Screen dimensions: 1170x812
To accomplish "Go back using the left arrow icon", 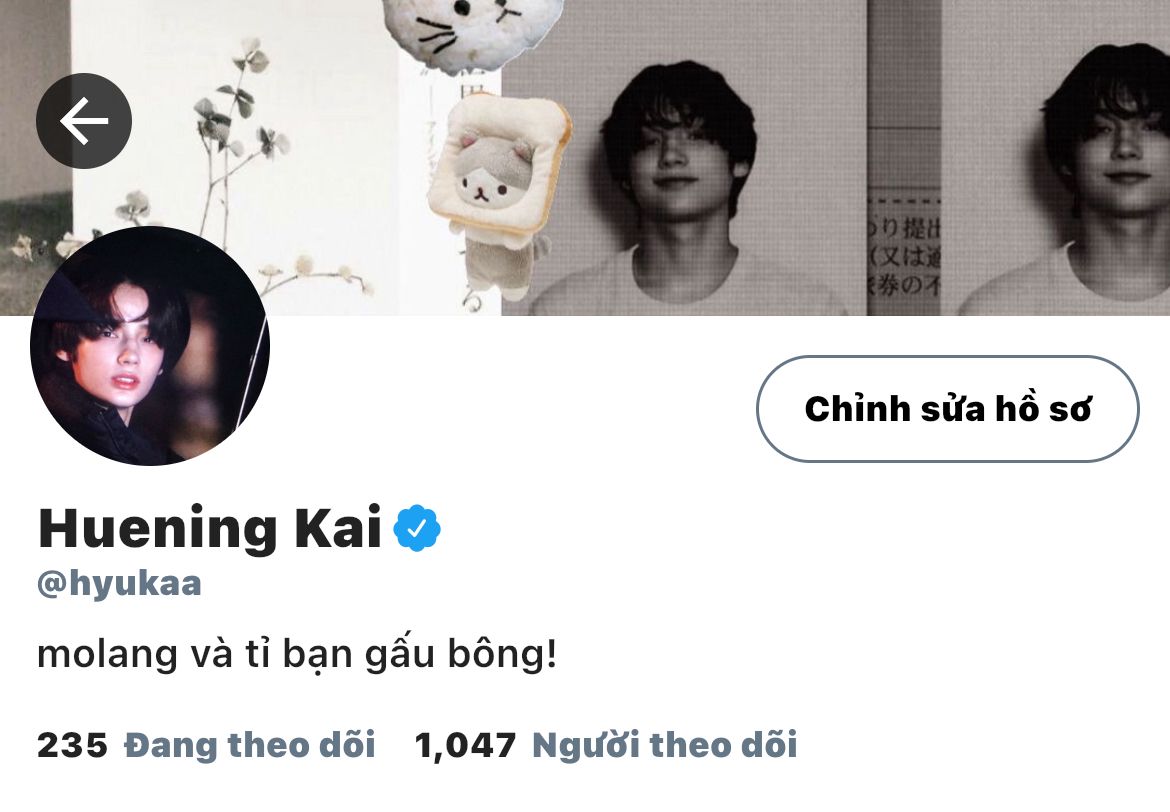I will click(x=84, y=121).
